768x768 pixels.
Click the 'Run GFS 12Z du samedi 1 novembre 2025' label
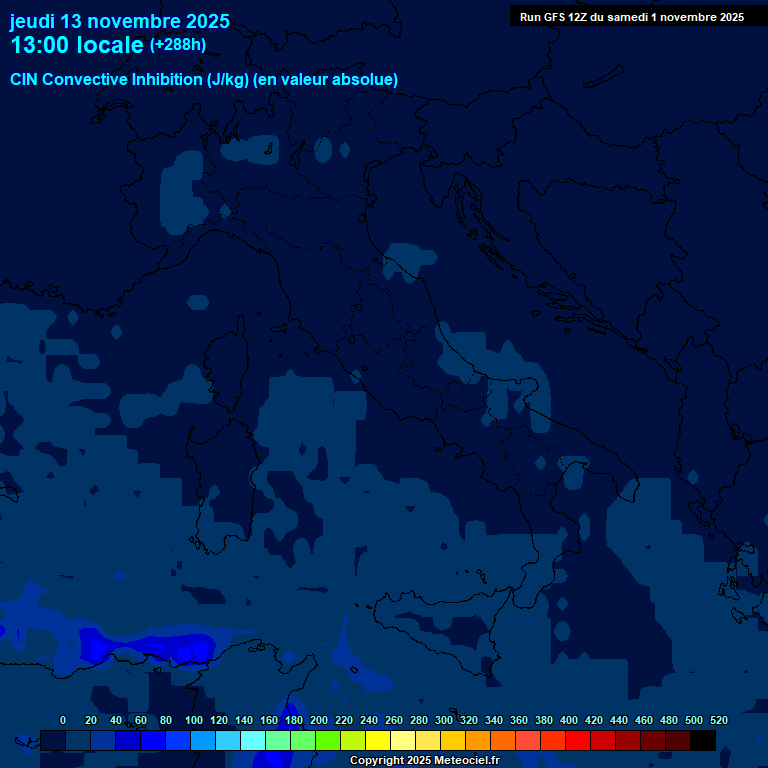tap(632, 17)
